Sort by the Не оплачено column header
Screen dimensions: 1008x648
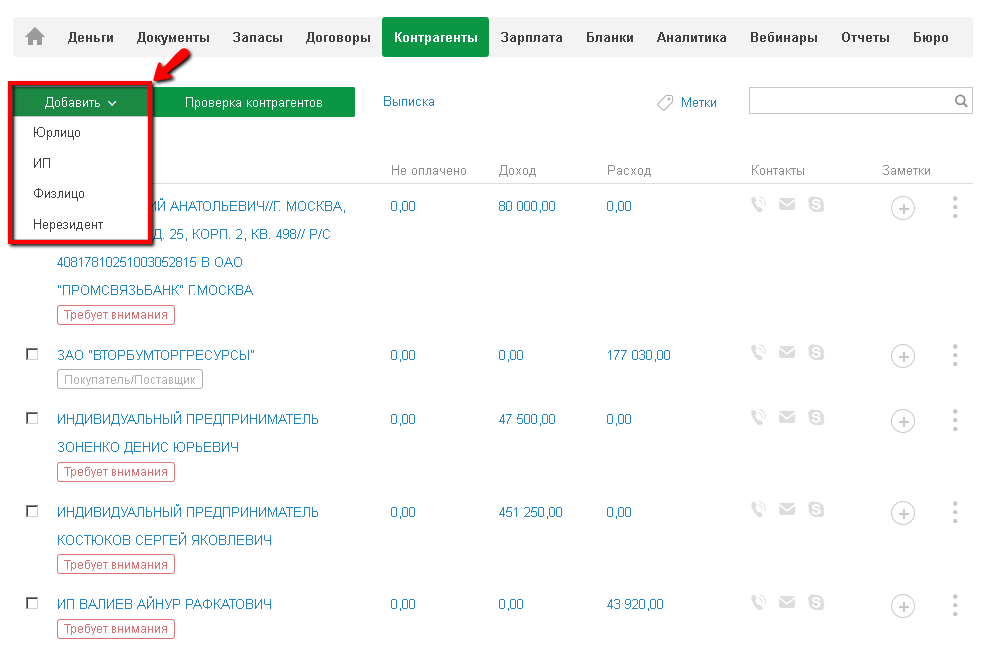tap(429, 170)
